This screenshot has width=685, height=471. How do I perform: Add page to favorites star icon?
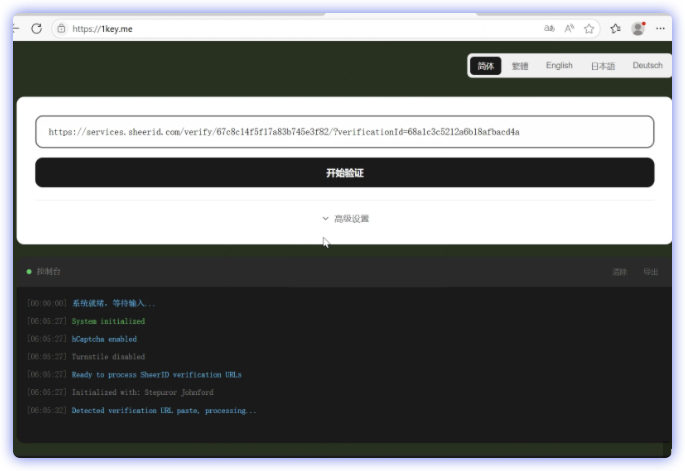(590, 29)
